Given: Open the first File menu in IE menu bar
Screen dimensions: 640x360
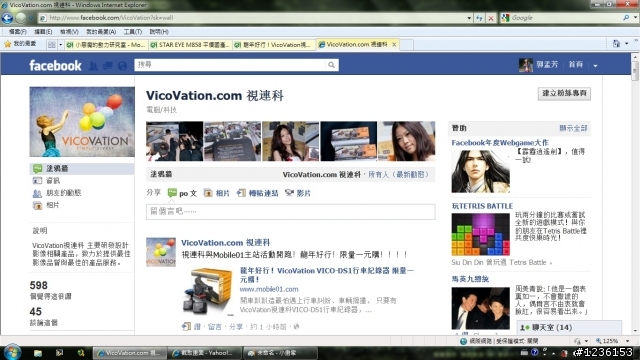Looking at the screenshot, I should [18, 32].
